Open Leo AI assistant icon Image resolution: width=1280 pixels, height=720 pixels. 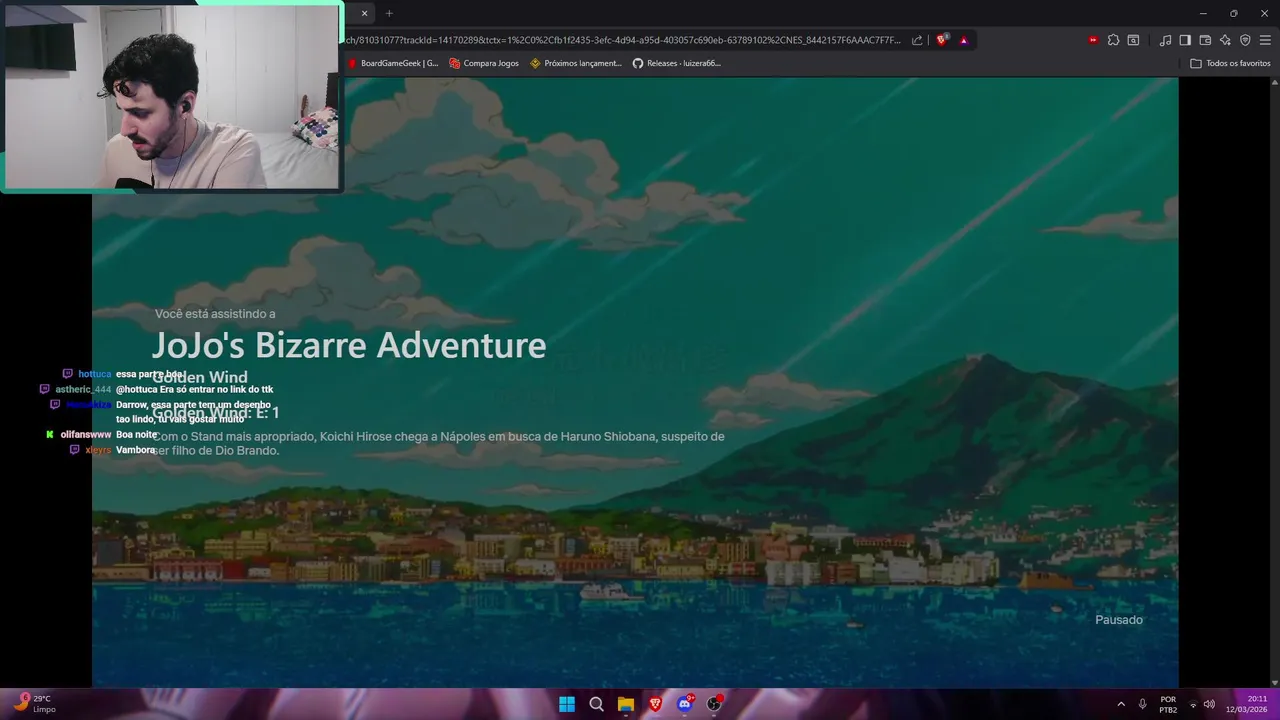[x=1225, y=40]
